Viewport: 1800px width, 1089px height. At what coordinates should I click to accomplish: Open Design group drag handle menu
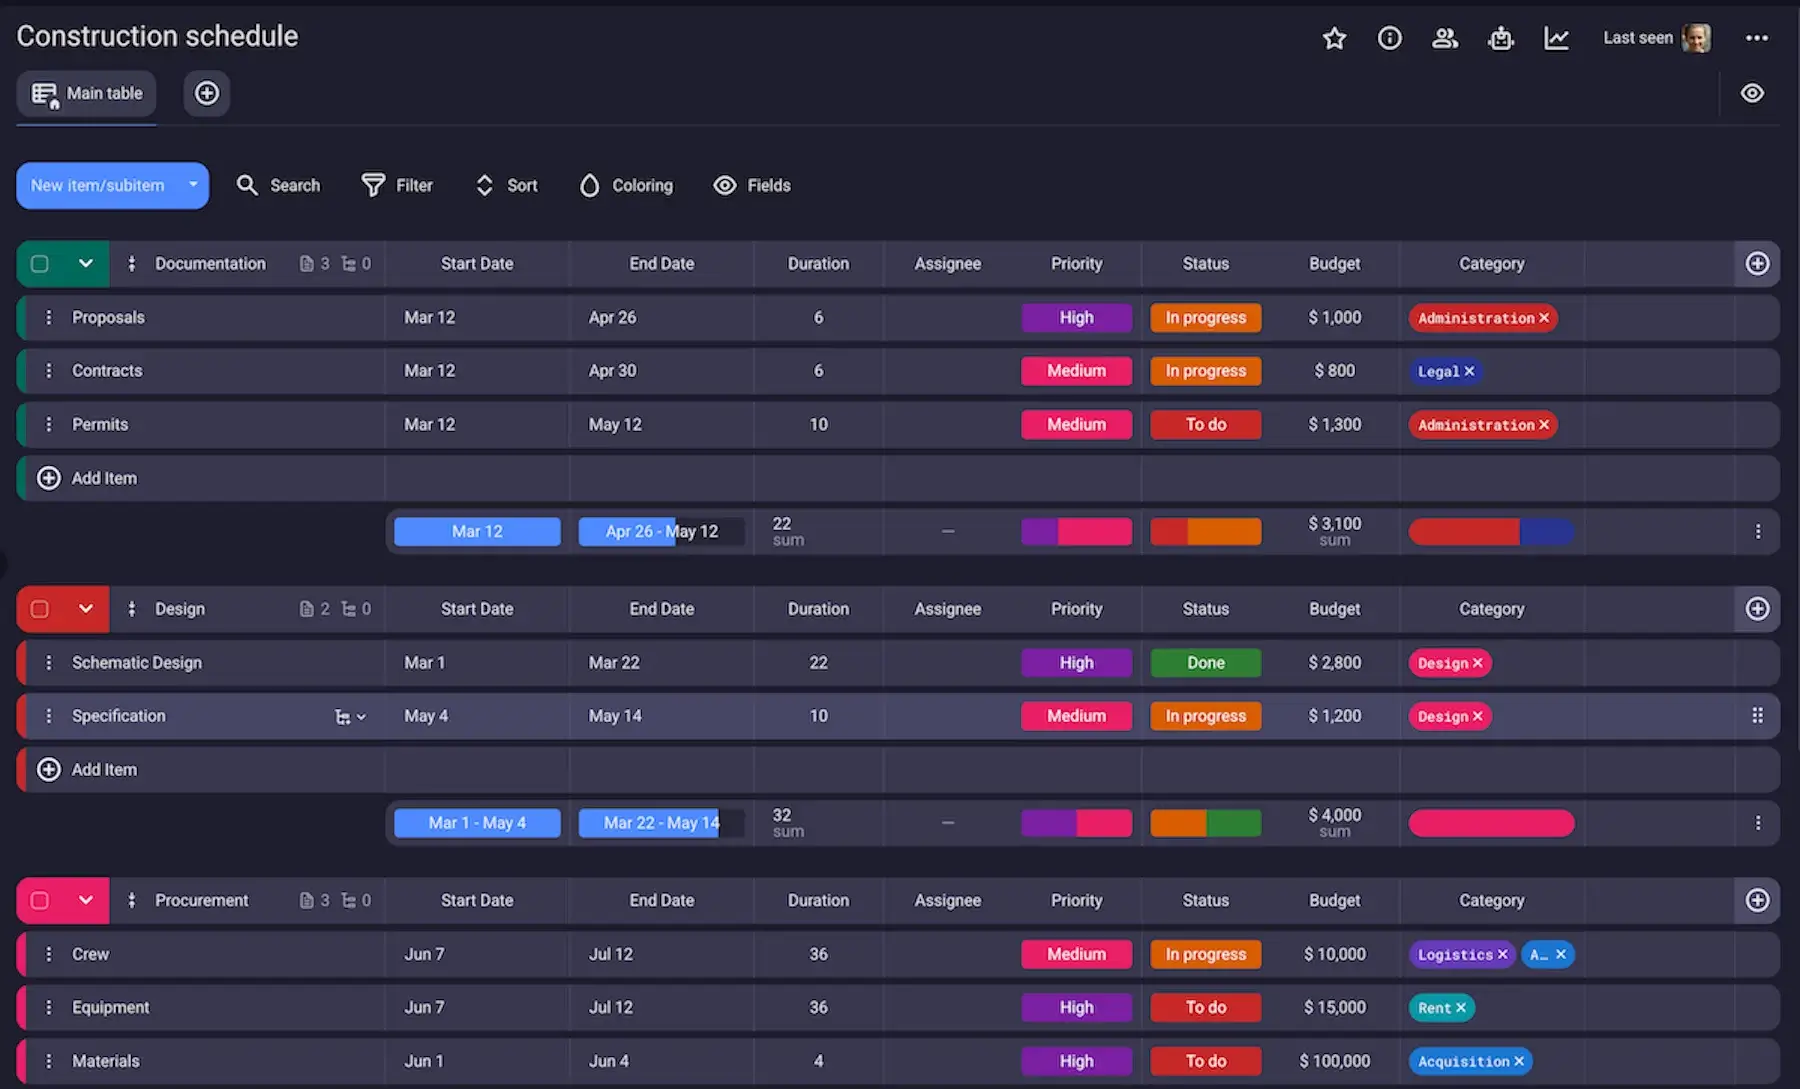131,609
